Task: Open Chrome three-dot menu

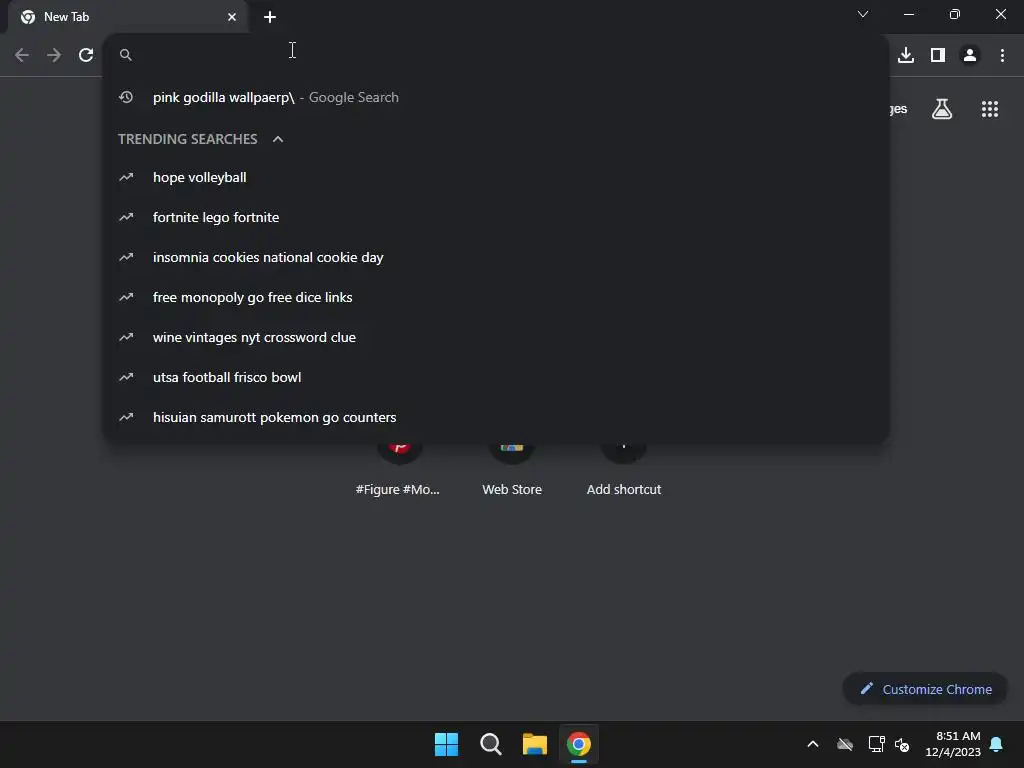Action: coord(1002,55)
